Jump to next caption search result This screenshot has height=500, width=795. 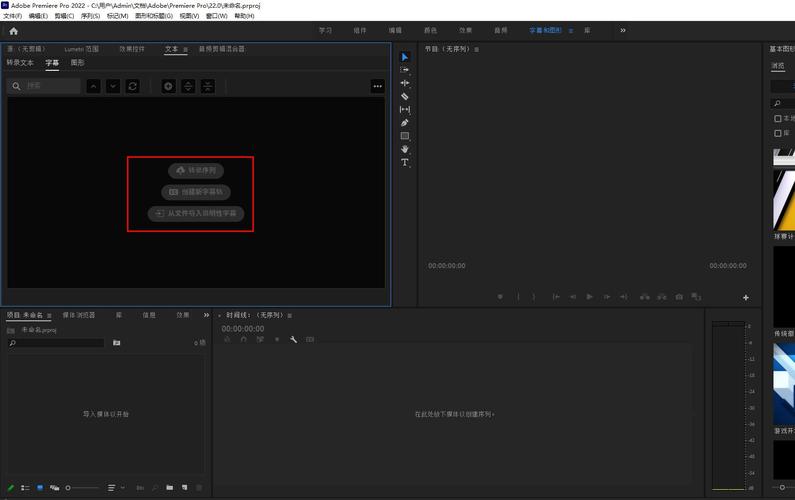point(113,86)
